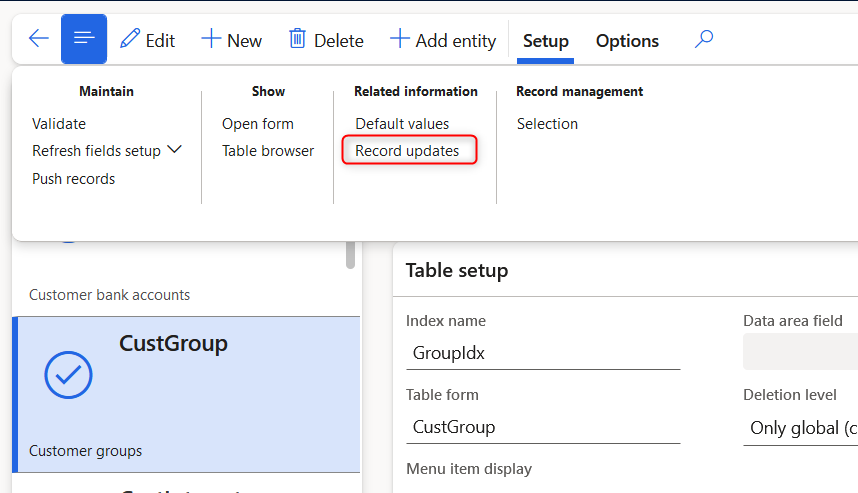Viewport: 858px width, 493px height.
Task: Click the Table form field
Action: [x=542, y=427]
